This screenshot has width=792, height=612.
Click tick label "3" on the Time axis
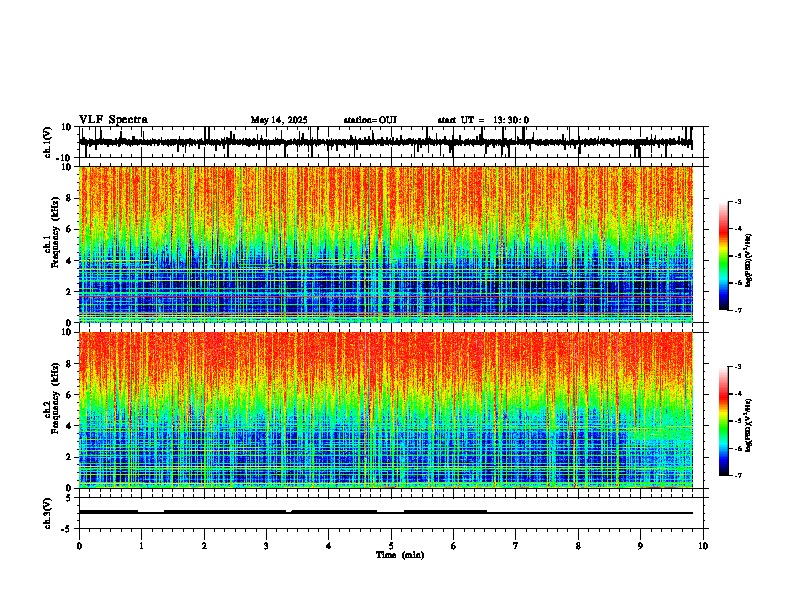coord(266,546)
